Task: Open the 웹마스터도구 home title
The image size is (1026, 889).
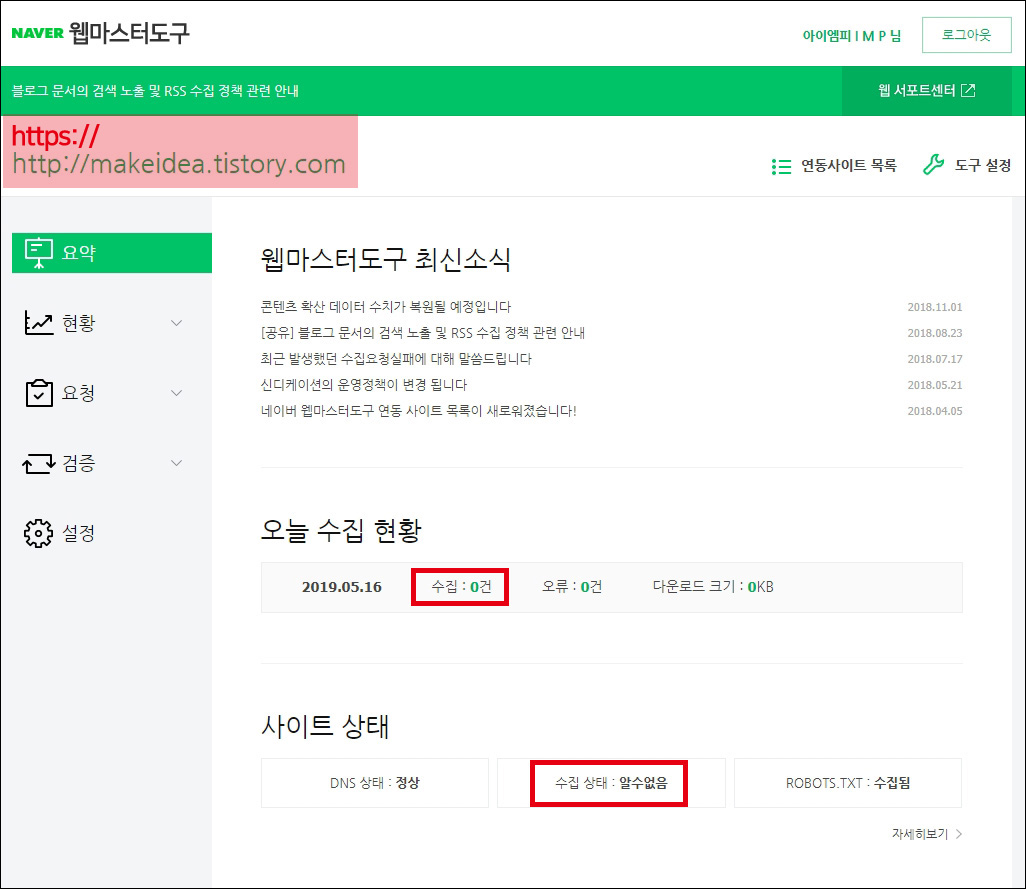Action: [x=129, y=33]
